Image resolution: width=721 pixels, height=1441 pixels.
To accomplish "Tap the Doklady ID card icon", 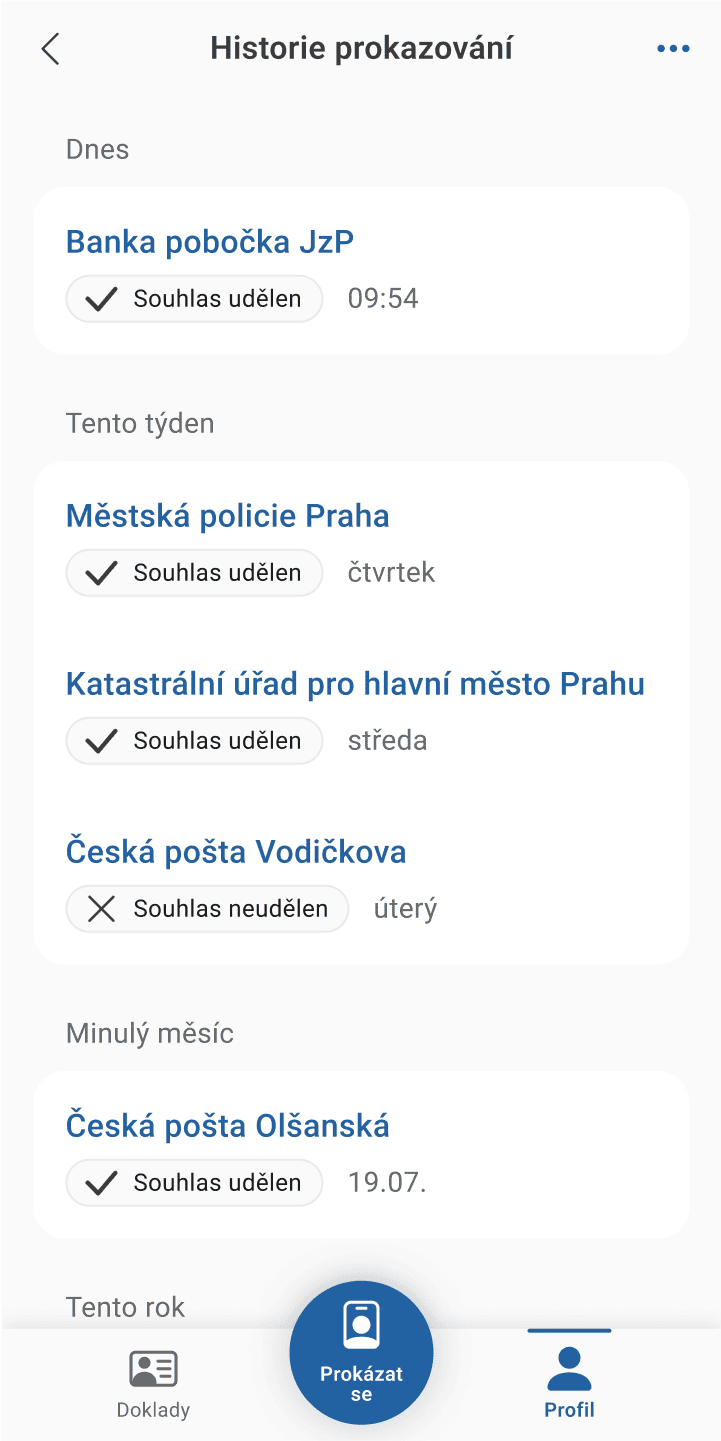I will pyautogui.click(x=153, y=1369).
